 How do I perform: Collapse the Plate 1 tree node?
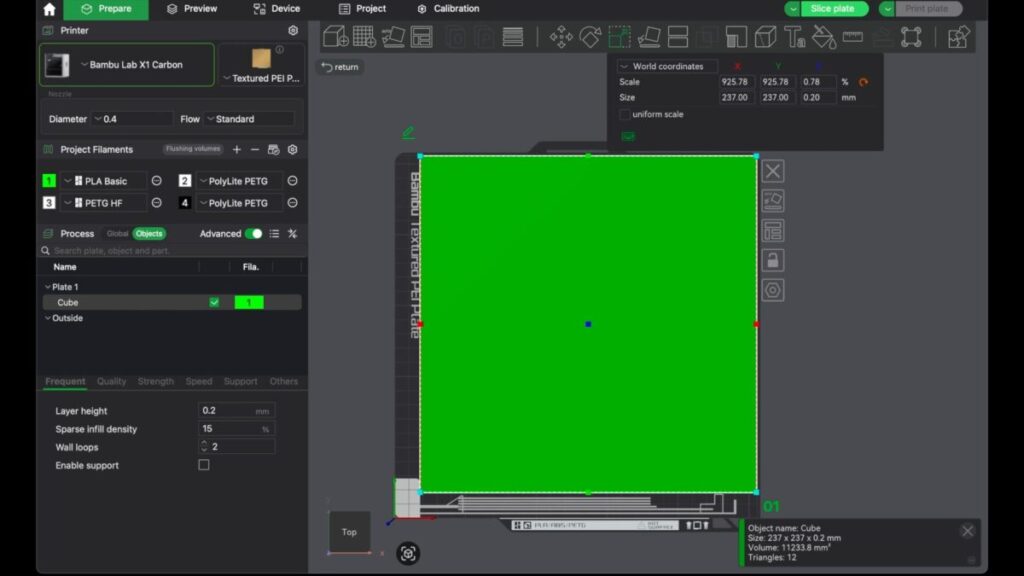coord(48,287)
